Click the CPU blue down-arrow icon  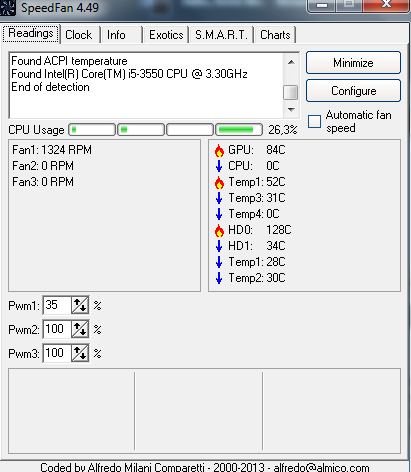click(219, 166)
